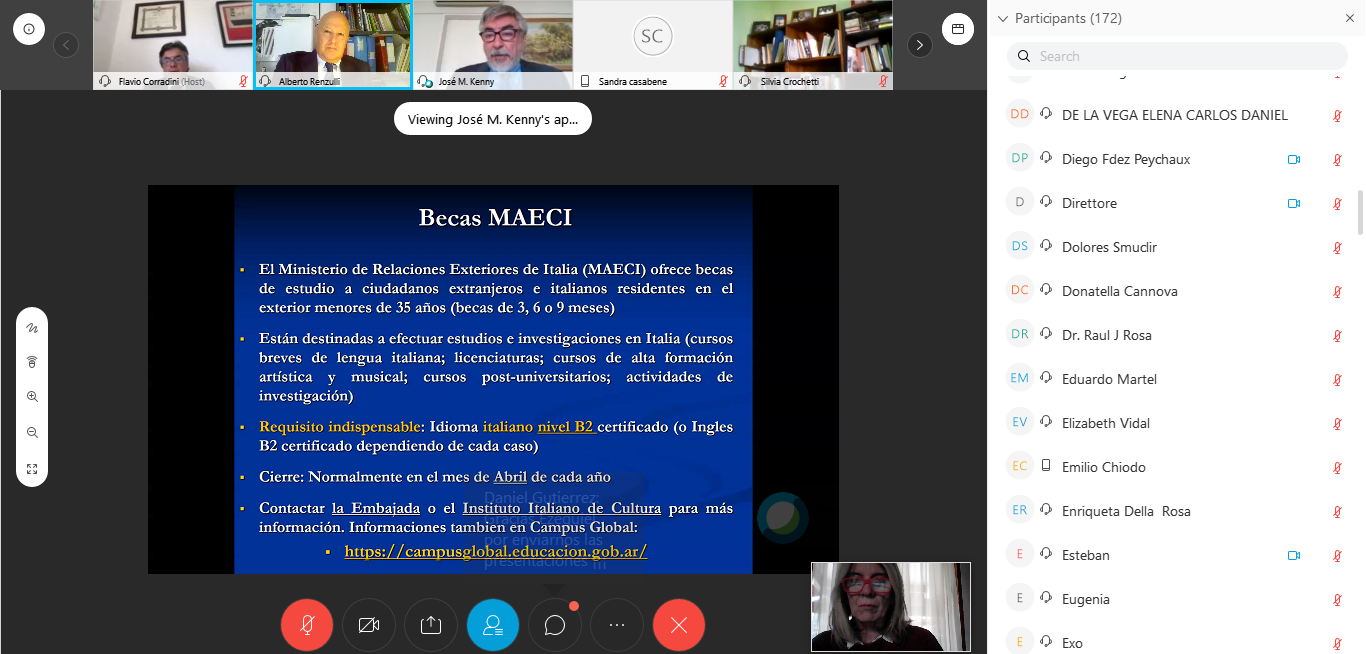Select participant Emilio Chiodo
Viewport: 1366px width, 654px height.
click(x=1177, y=467)
